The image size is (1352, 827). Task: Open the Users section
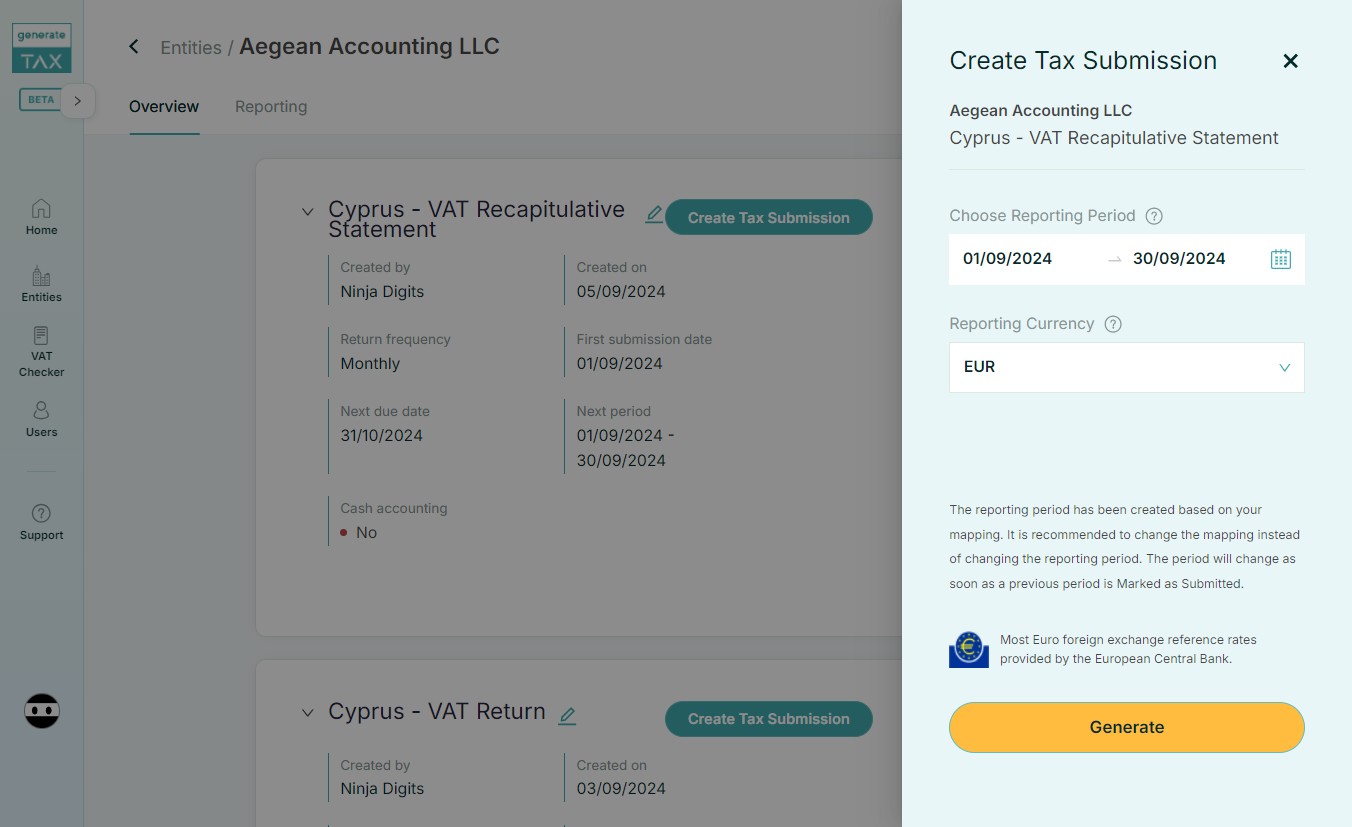(41, 419)
